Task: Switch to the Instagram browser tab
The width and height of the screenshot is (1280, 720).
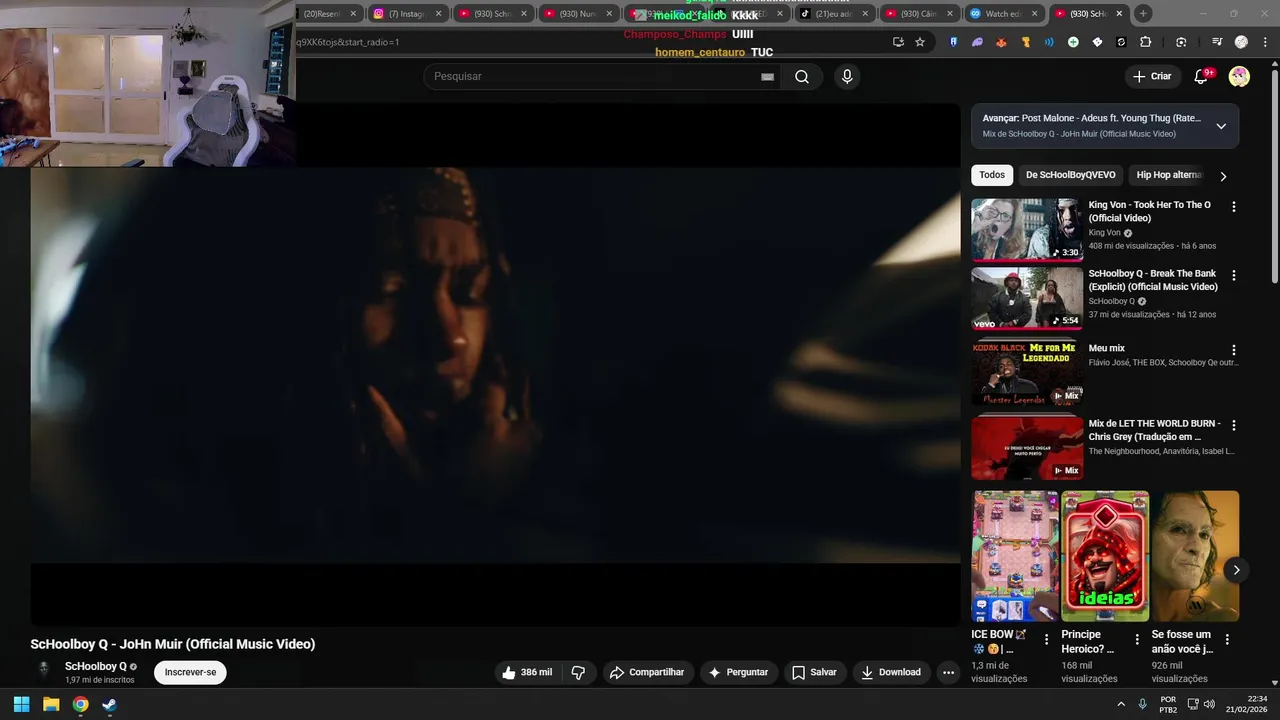Action: [x=406, y=14]
